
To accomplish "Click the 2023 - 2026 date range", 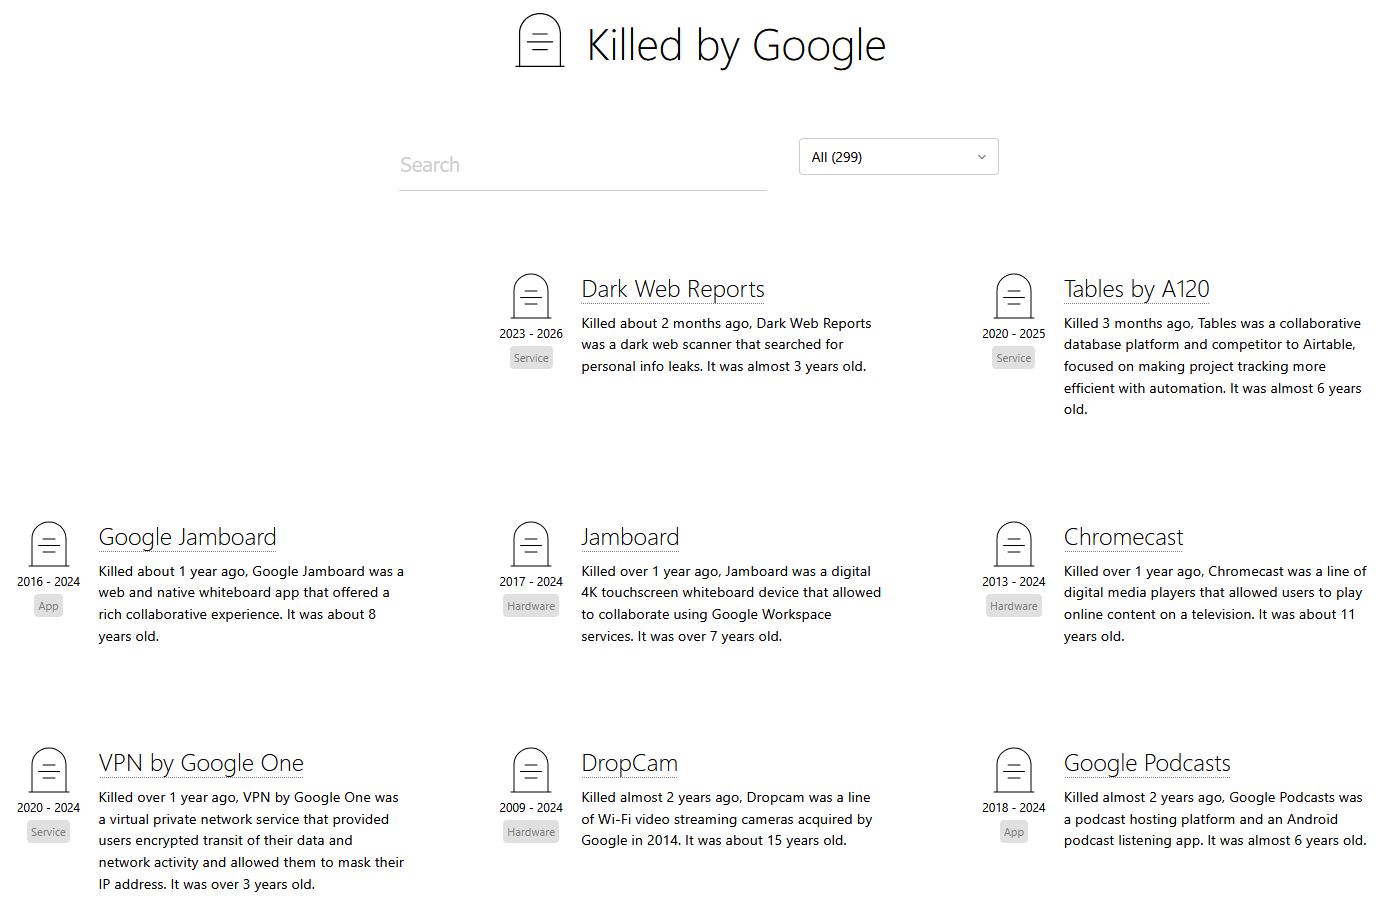I will [x=531, y=334].
